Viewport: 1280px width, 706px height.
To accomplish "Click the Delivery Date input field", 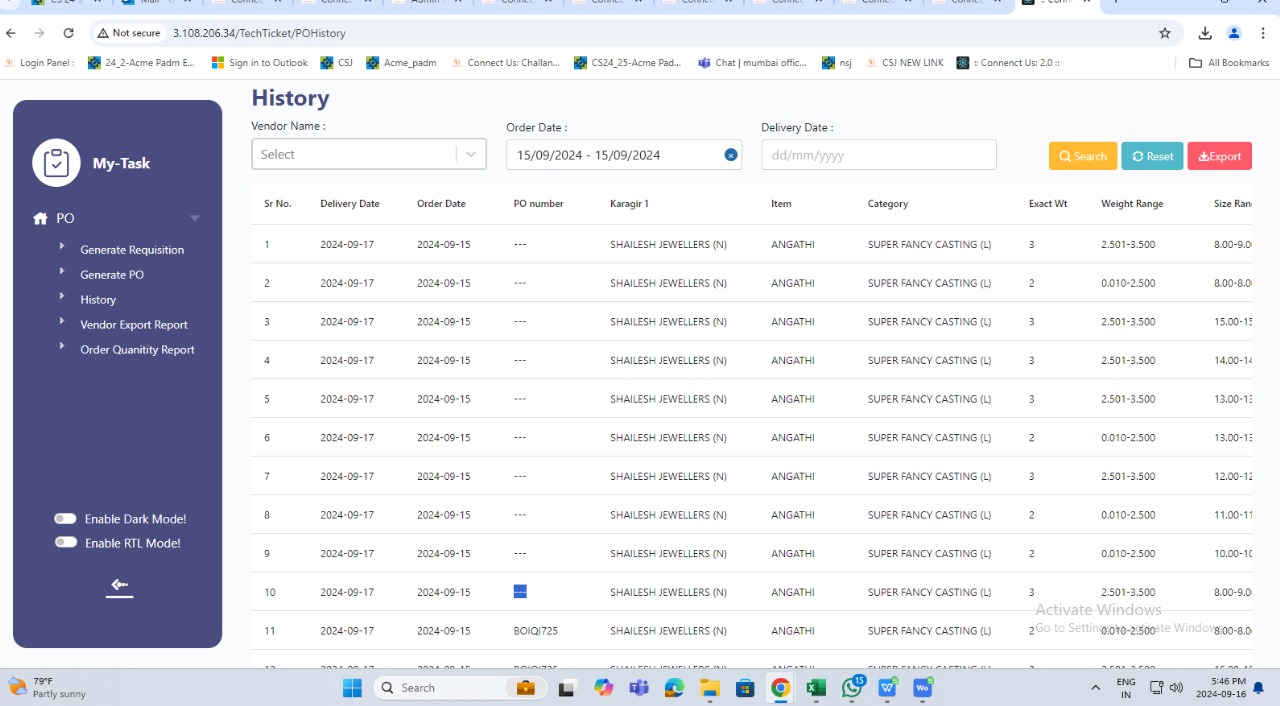I will click(879, 155).
